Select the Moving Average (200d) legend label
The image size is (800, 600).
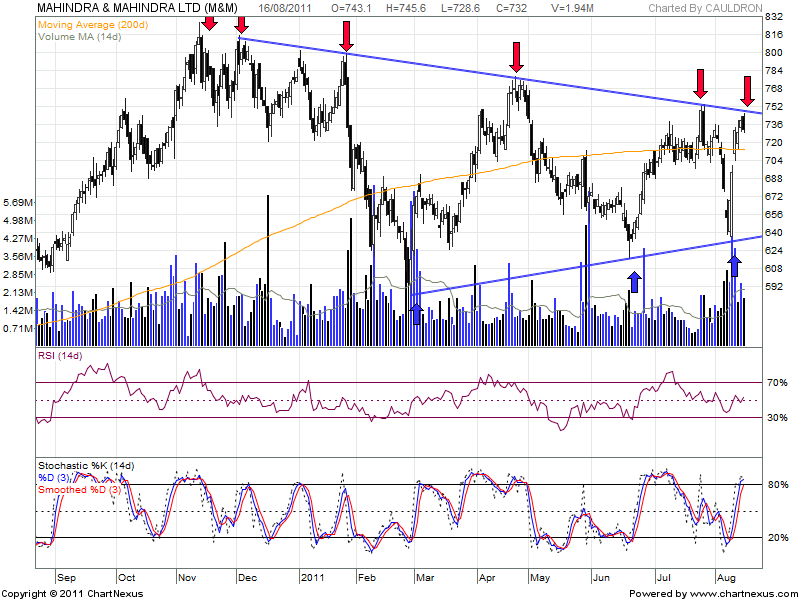pyautogui.click(x=91, y=23)
